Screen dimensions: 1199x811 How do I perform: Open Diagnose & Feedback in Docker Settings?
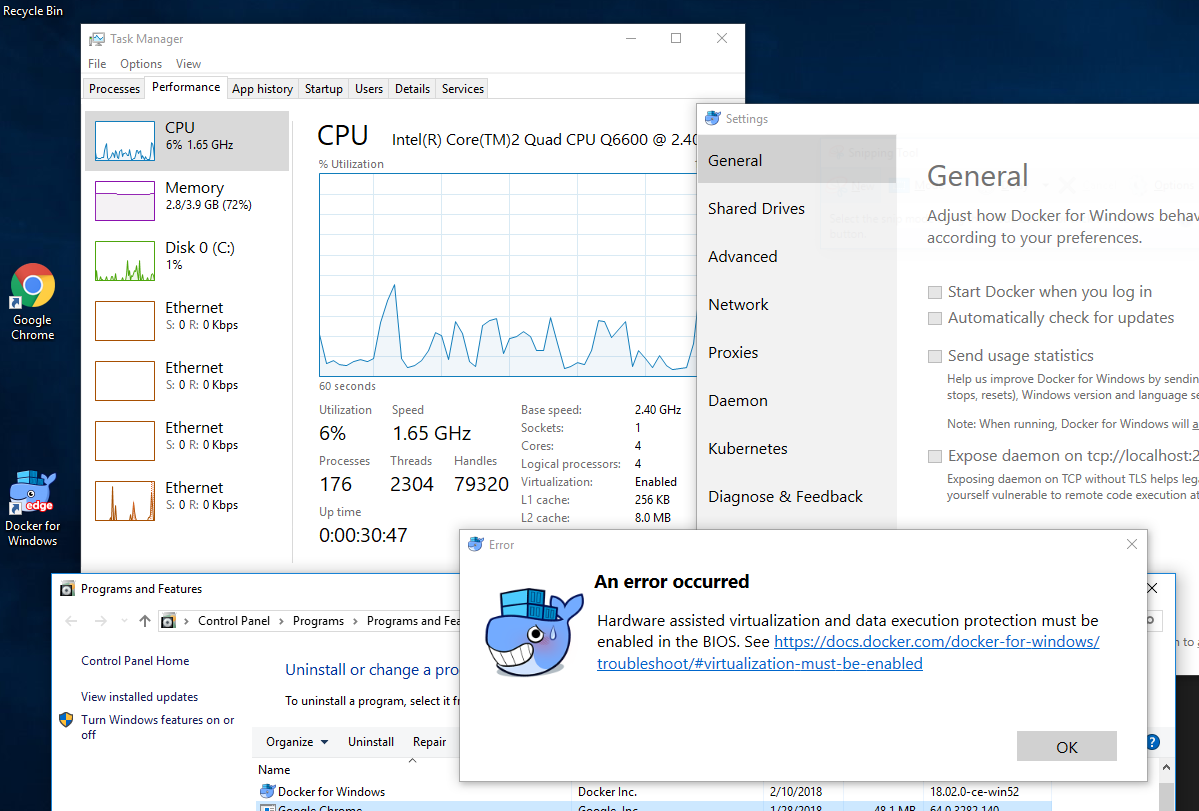coord(796,498)
